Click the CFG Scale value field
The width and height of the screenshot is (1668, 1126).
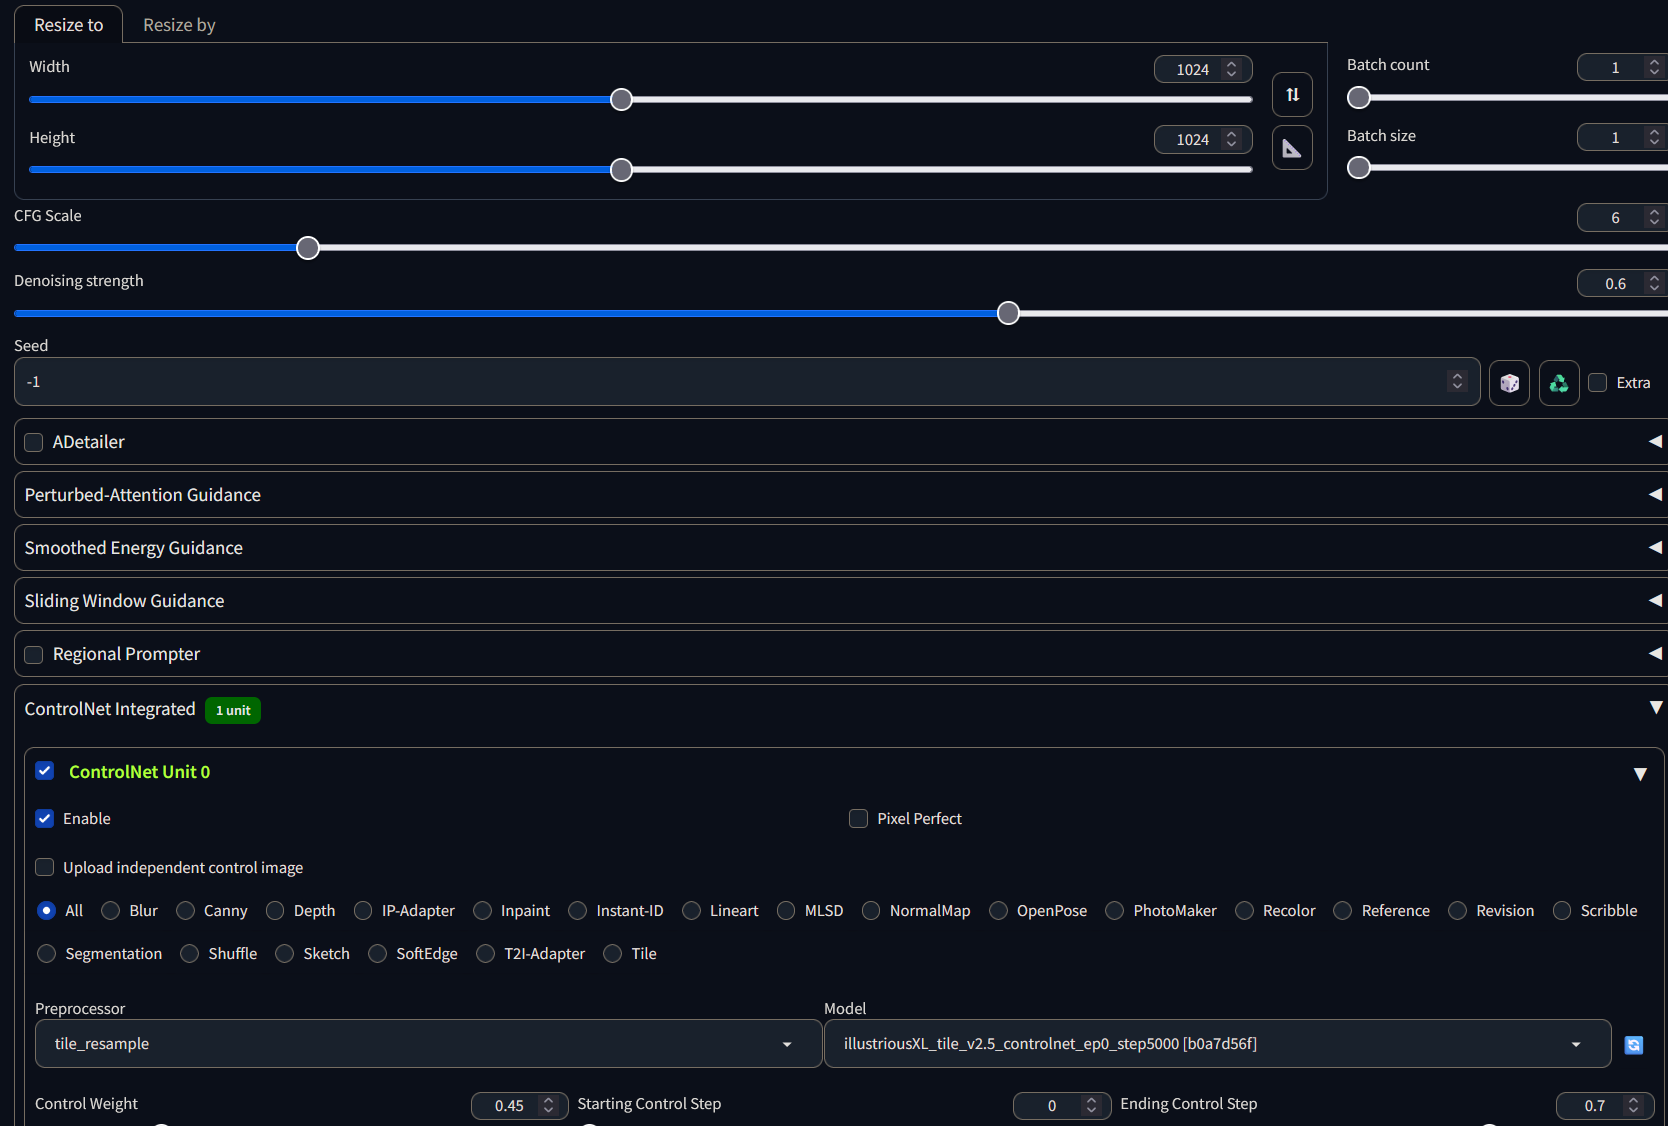1622,217
